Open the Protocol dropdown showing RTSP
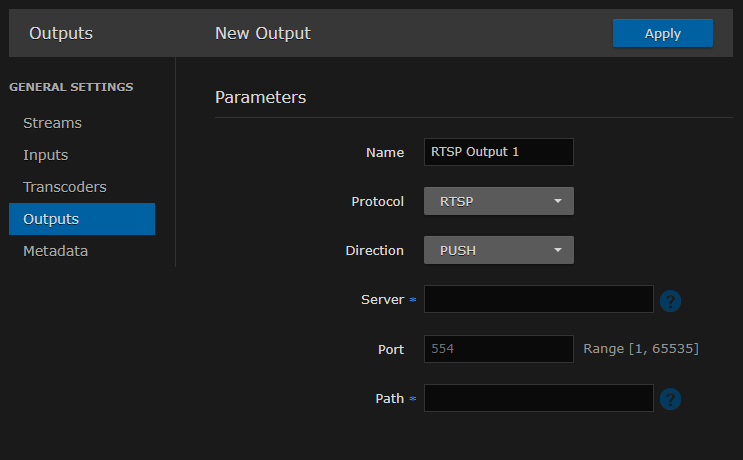Screen dimensions: 743x460 pos(499,201)
